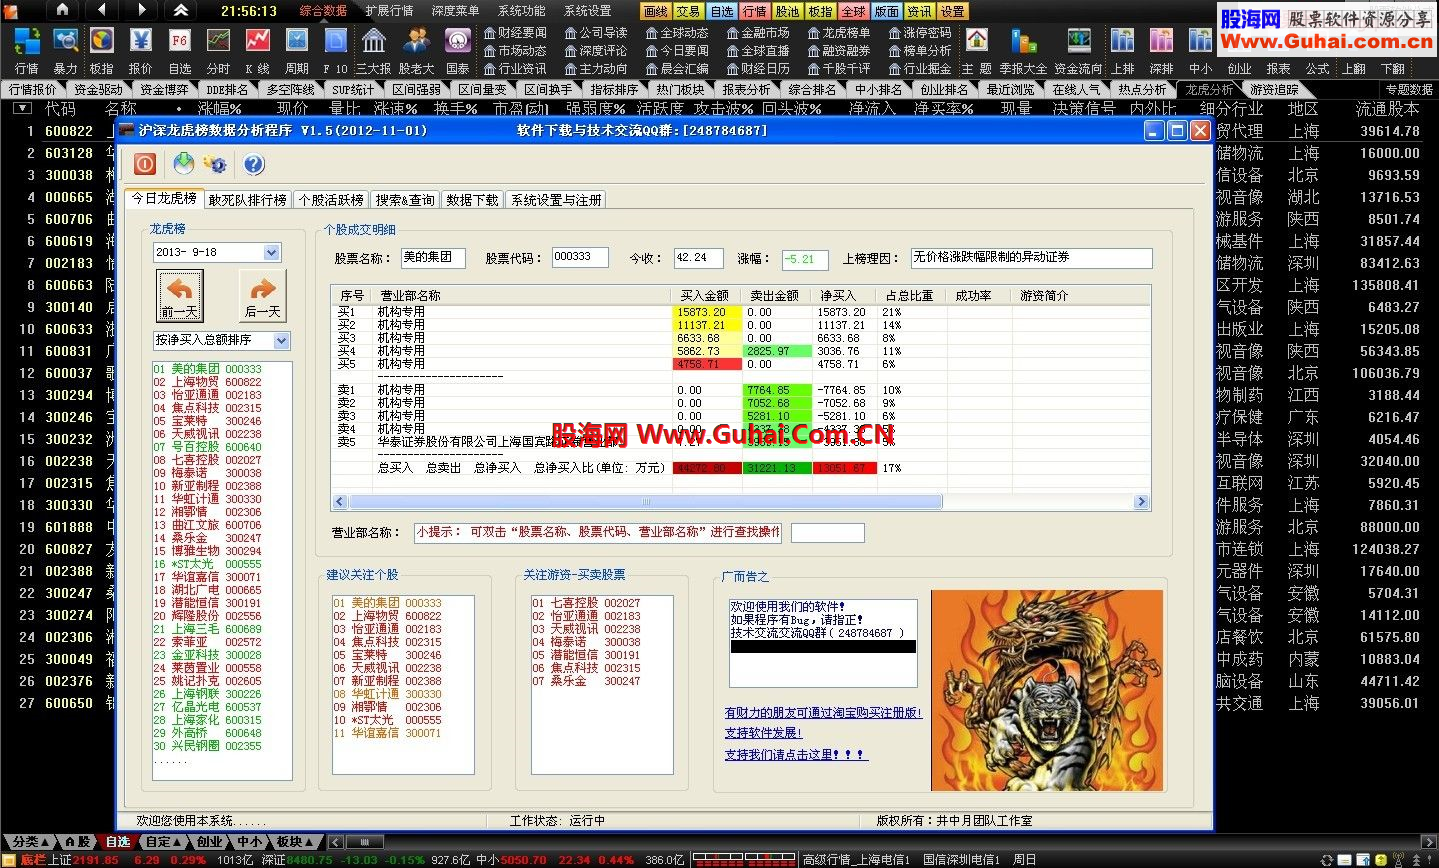Click the 有财力的朋友可通过淘宝购买注册版 link

823,713
